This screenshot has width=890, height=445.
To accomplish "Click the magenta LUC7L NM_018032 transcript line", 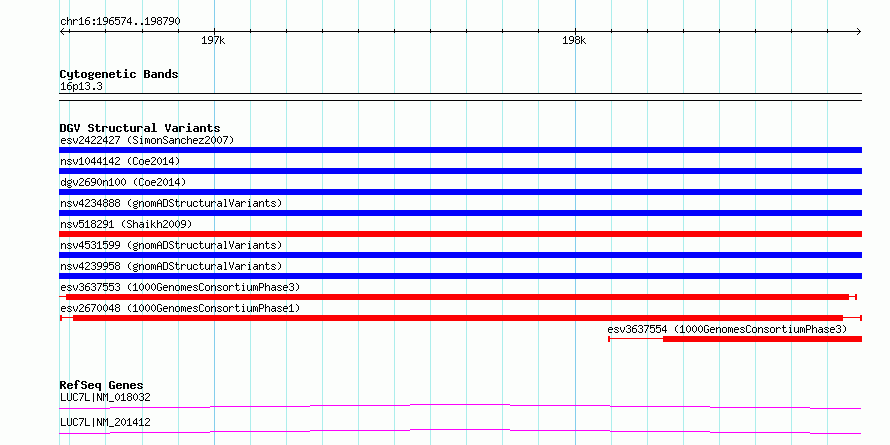I will tap(460, 406).
